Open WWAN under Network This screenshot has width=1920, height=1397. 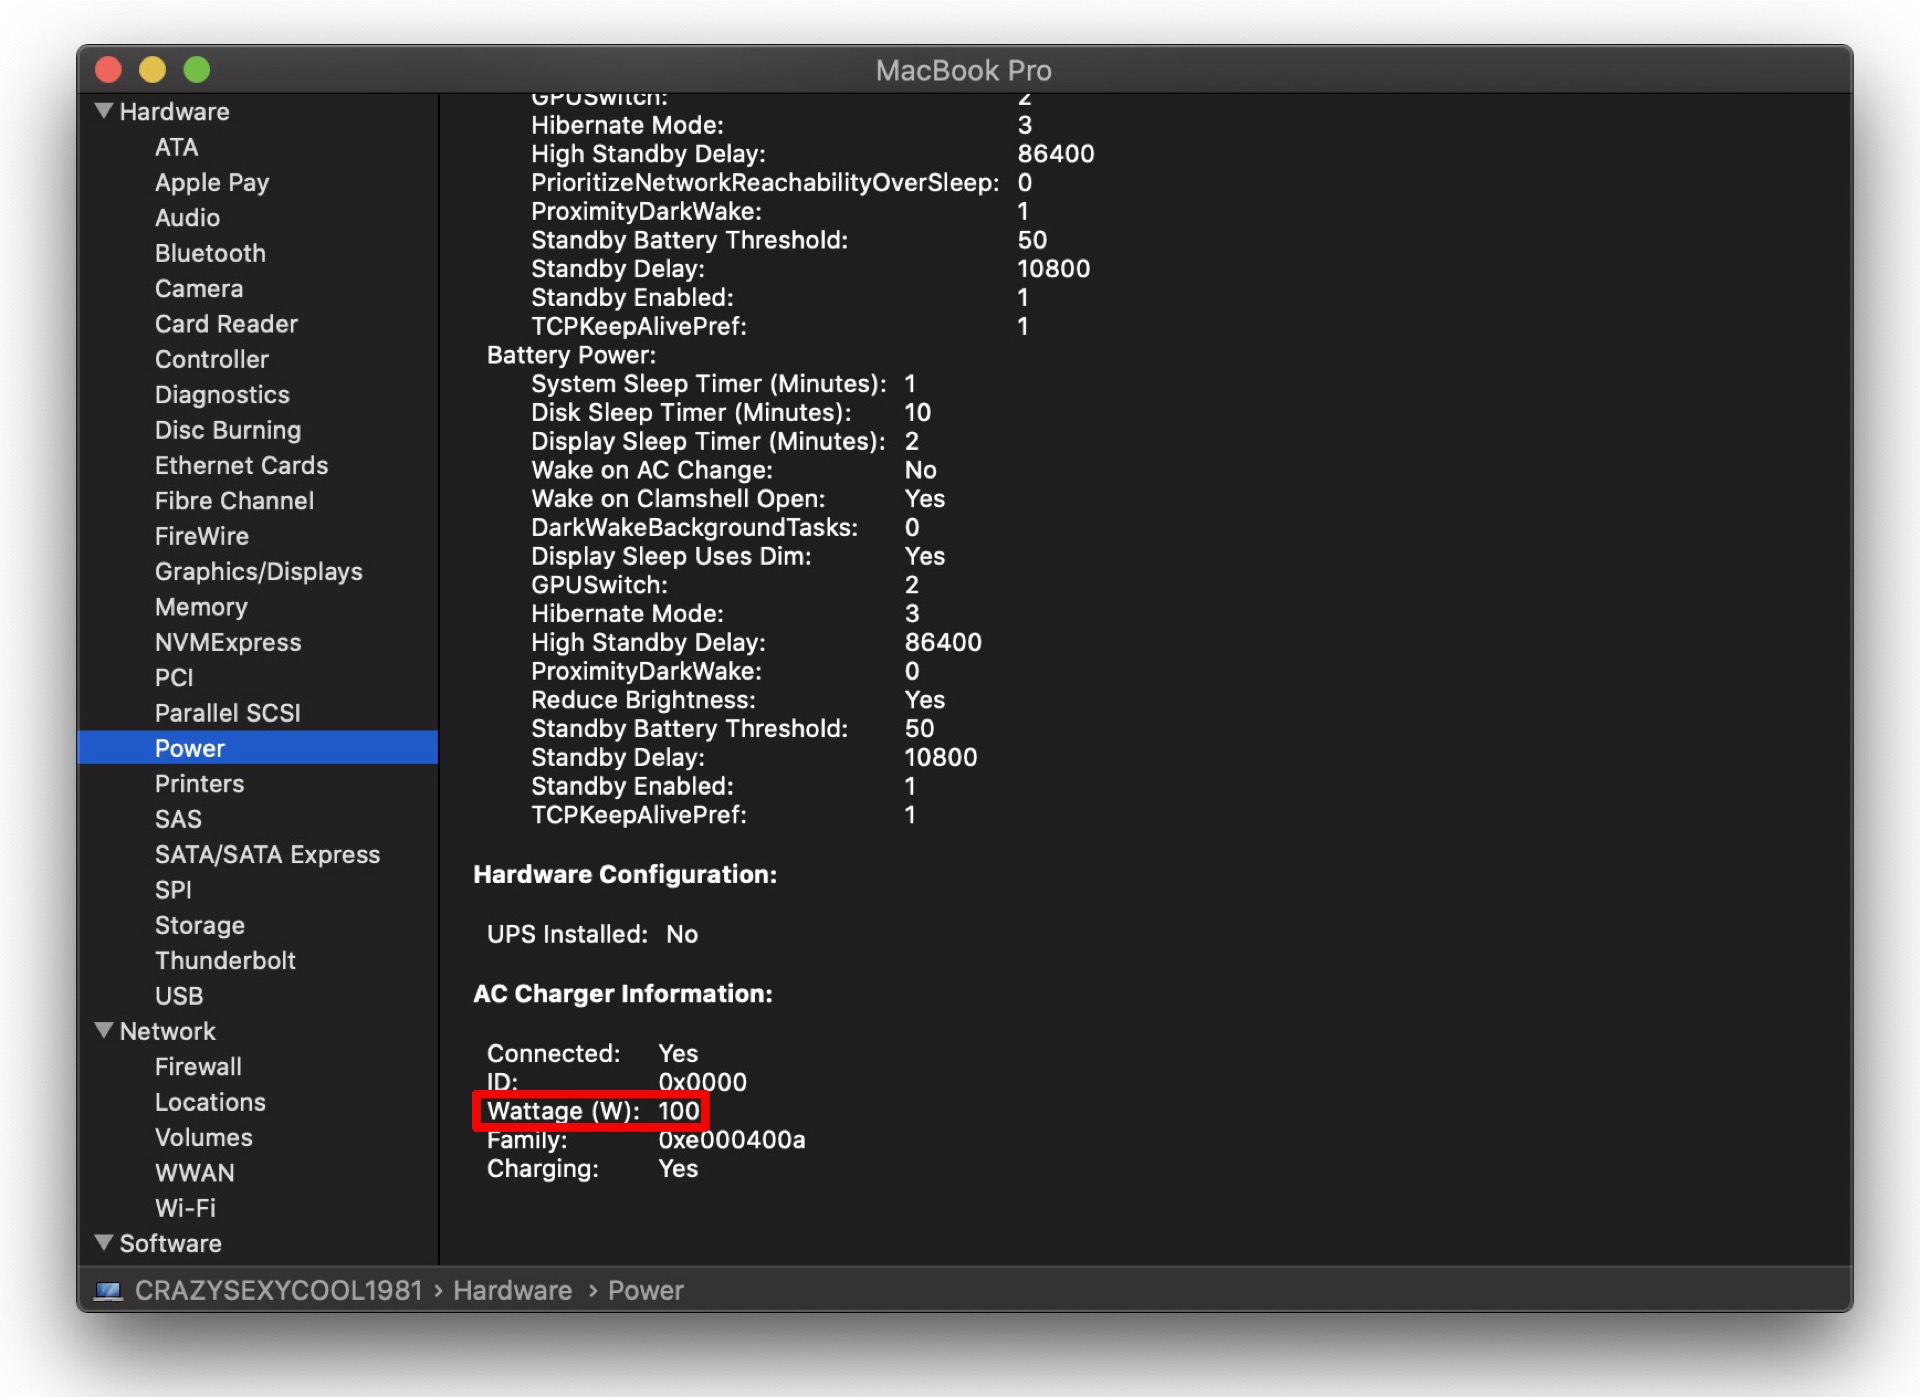[195, 1173]
